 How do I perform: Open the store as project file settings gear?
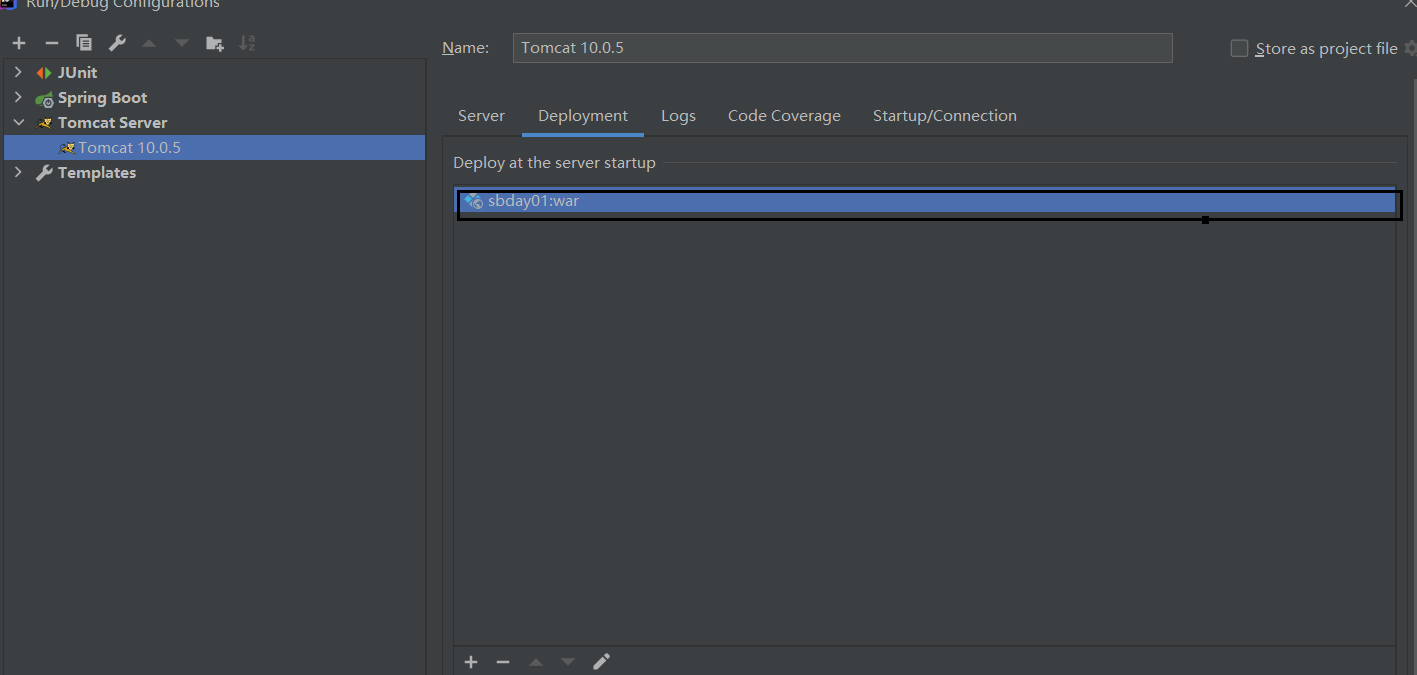1410,48
